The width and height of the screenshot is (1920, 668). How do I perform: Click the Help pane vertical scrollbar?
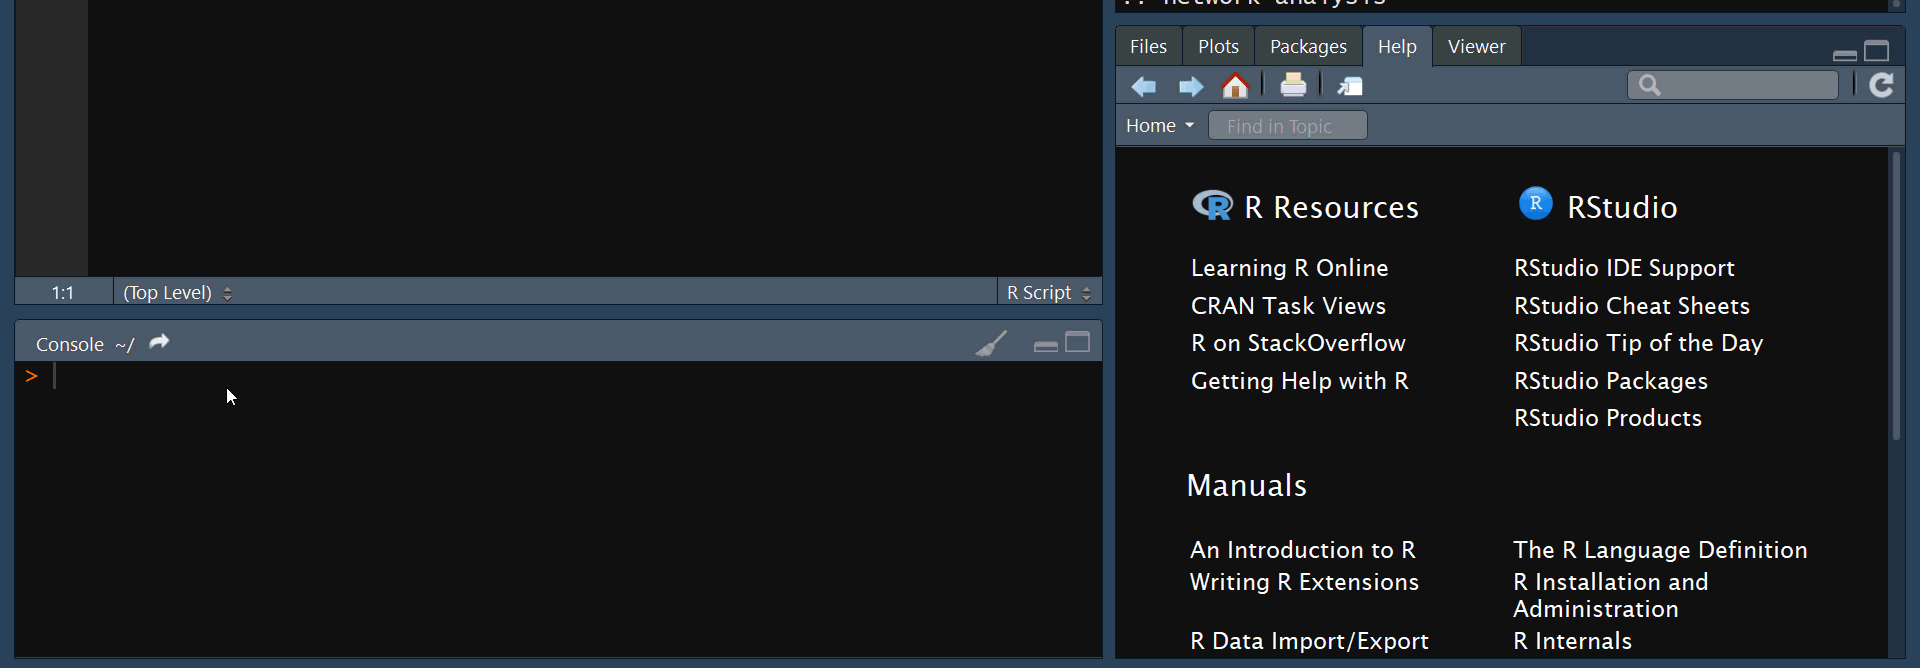1896,295
